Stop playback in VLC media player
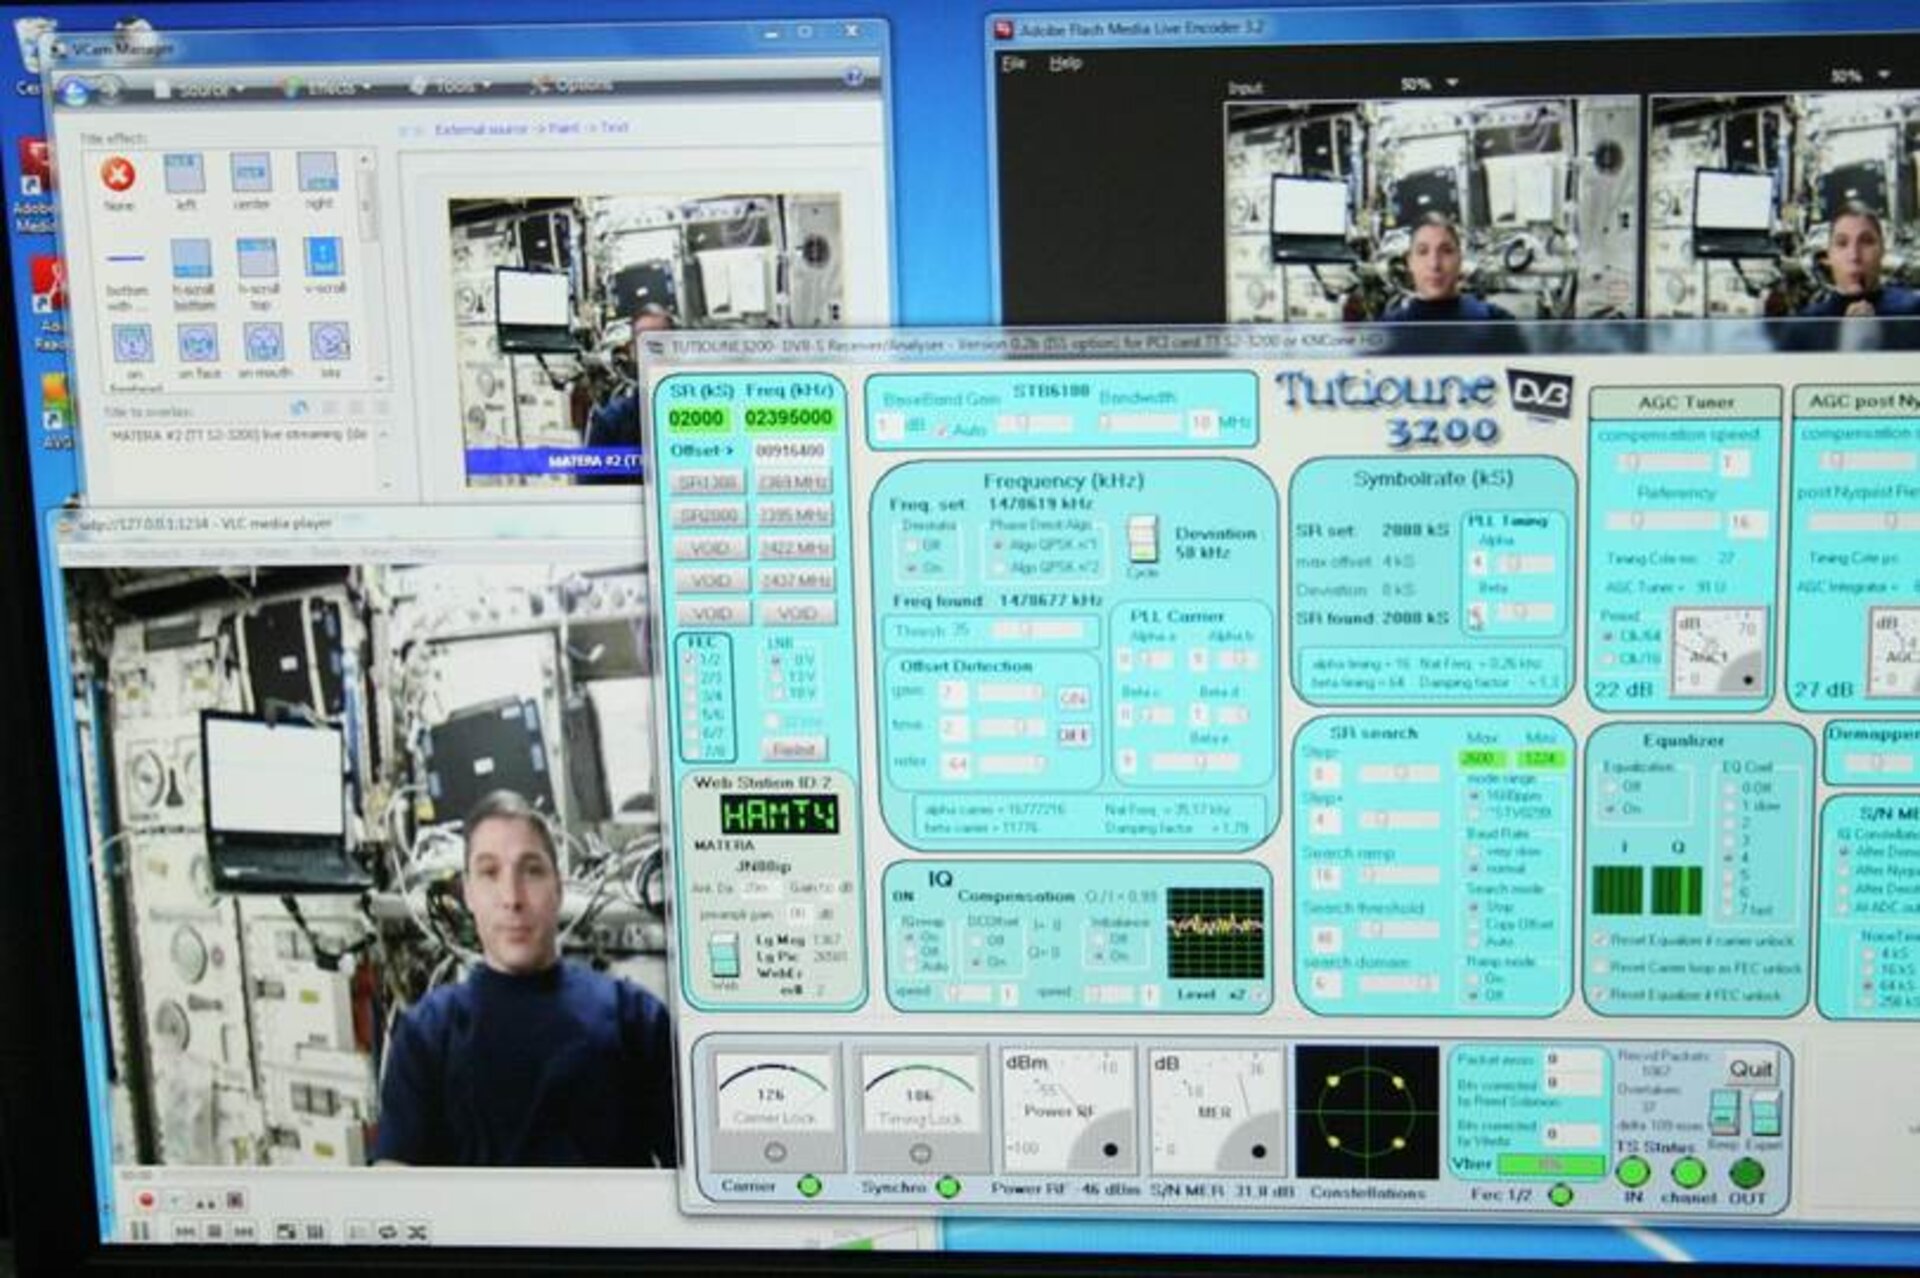The width and height of the screenshot is (1920, 1278). click(214, 1232)
